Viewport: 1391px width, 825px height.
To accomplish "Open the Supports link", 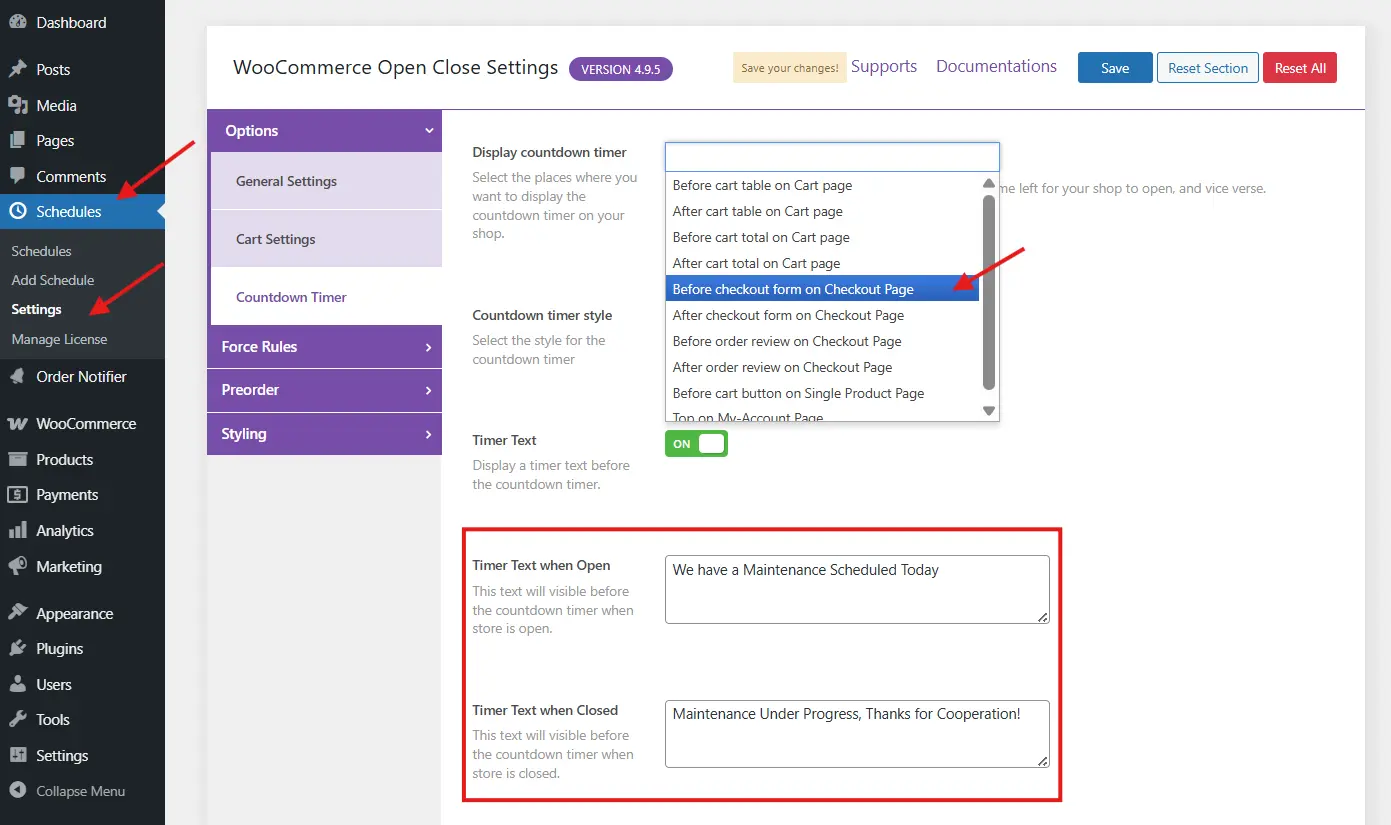I will [884, 66].
